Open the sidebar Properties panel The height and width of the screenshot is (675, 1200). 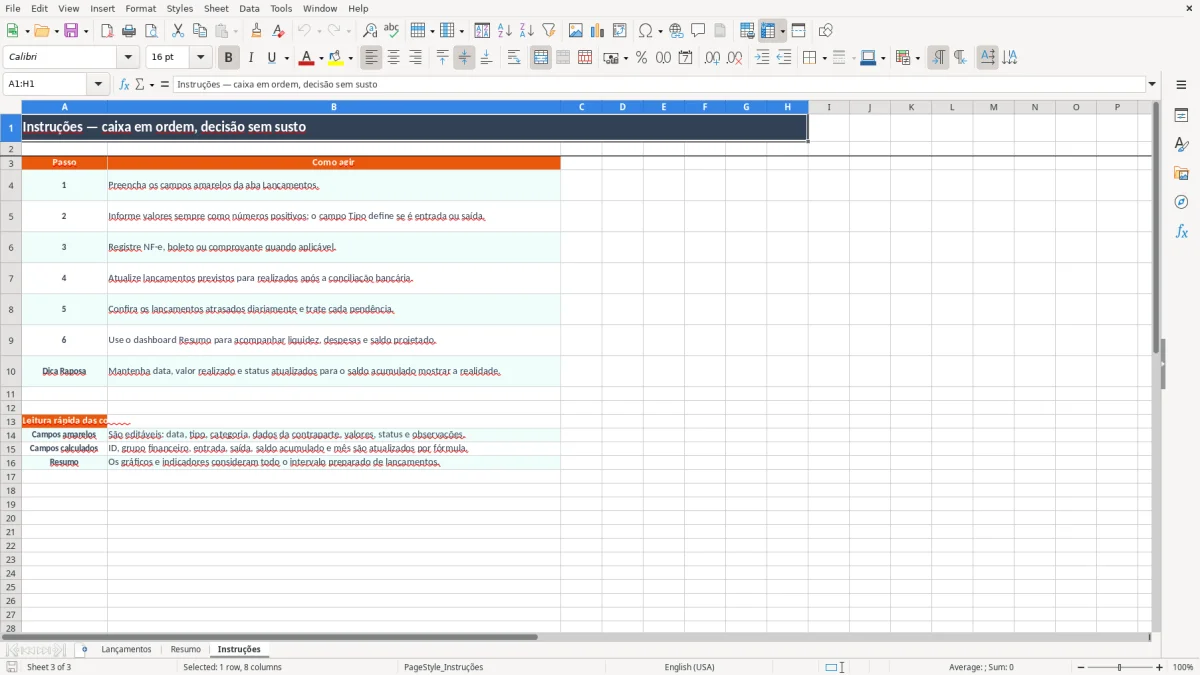(x=1181, y=116)
